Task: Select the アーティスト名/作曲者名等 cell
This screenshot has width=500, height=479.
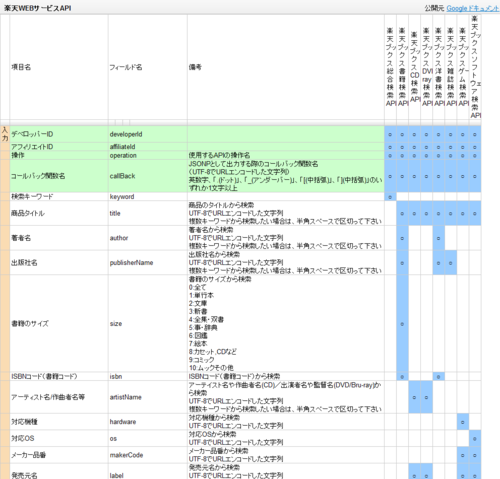Action: (59, 397)
